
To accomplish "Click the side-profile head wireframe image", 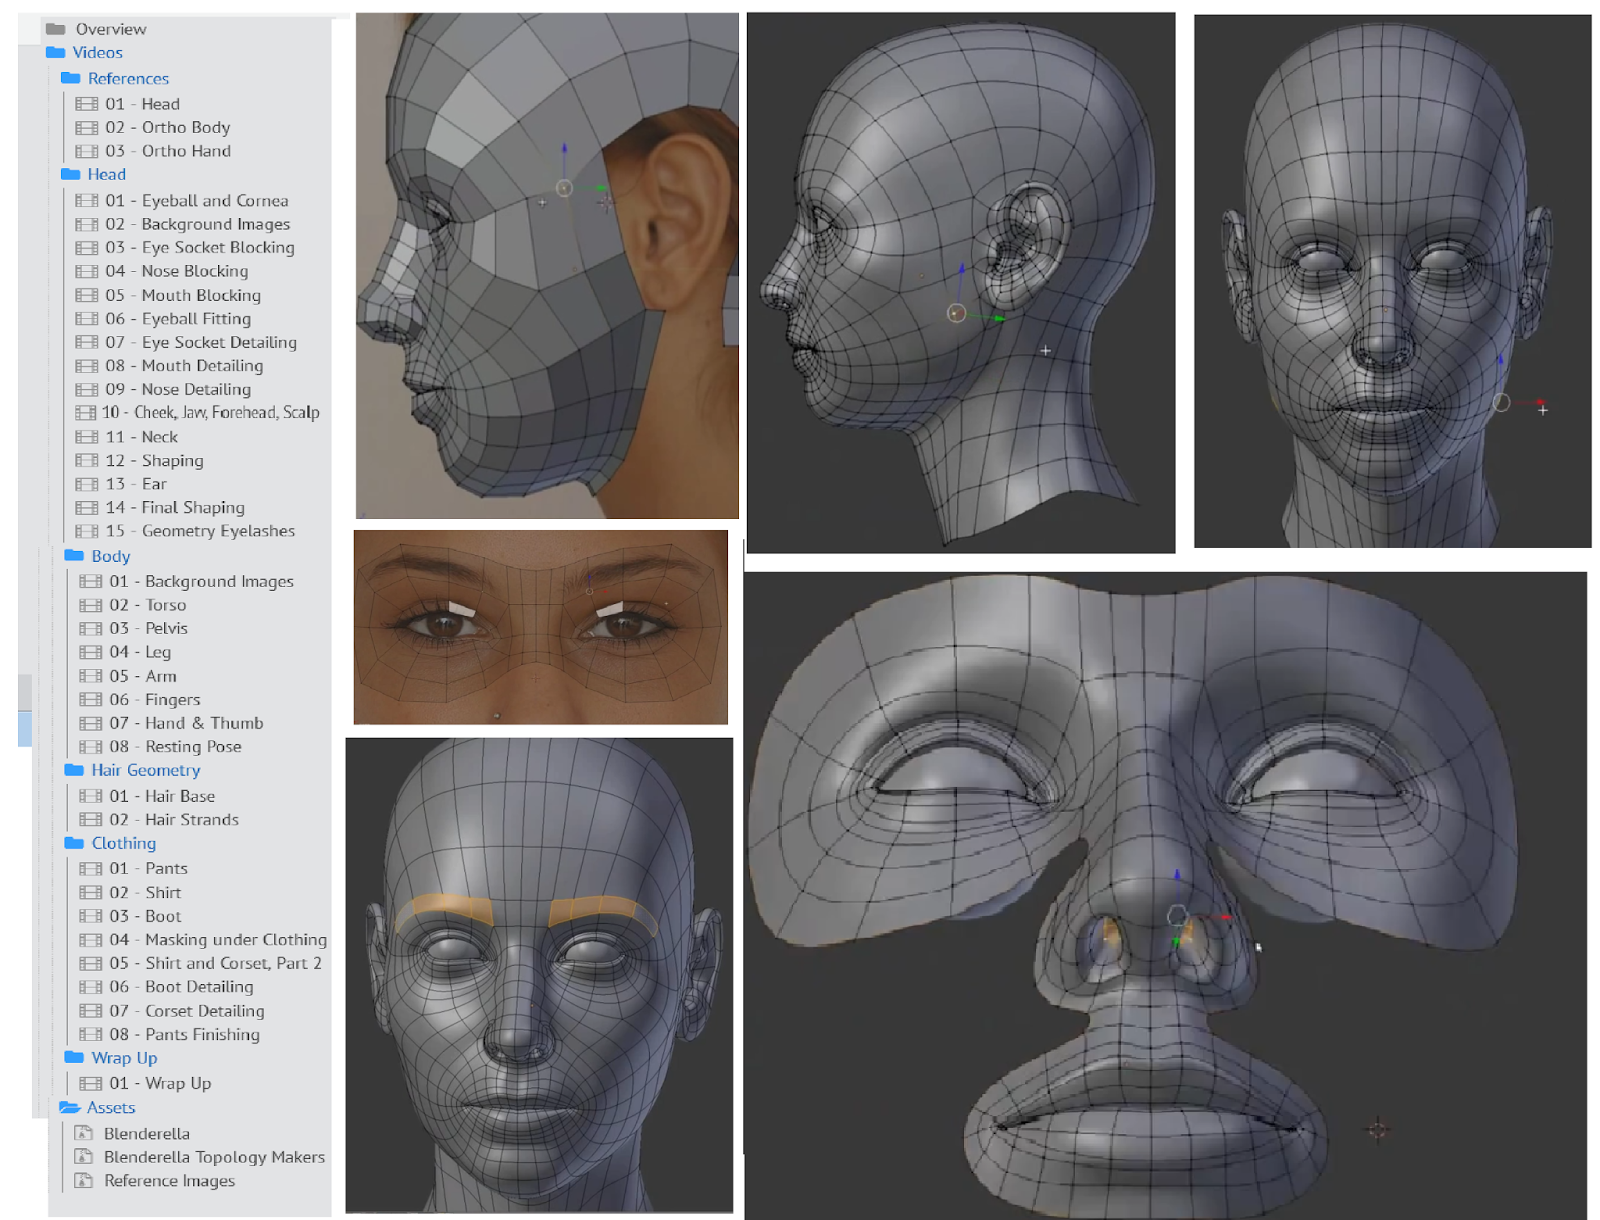I will coord(961,282).
